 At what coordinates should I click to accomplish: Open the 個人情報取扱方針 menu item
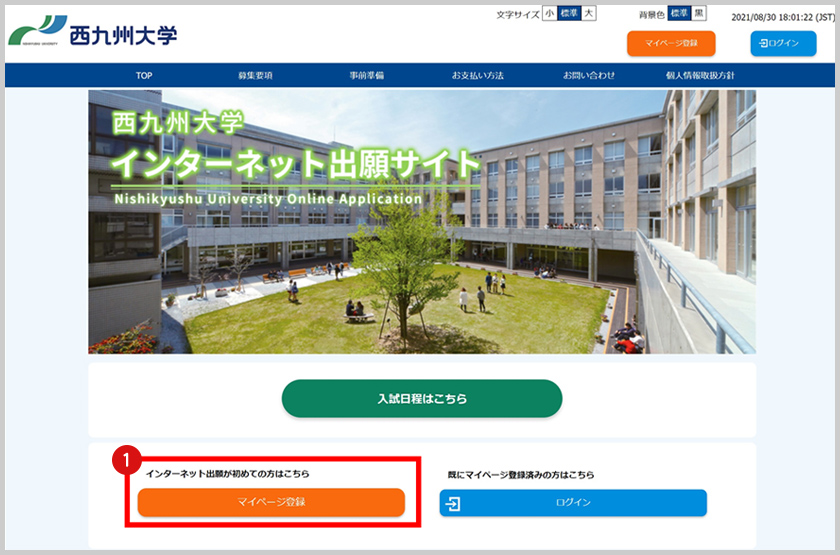(700, 76)
